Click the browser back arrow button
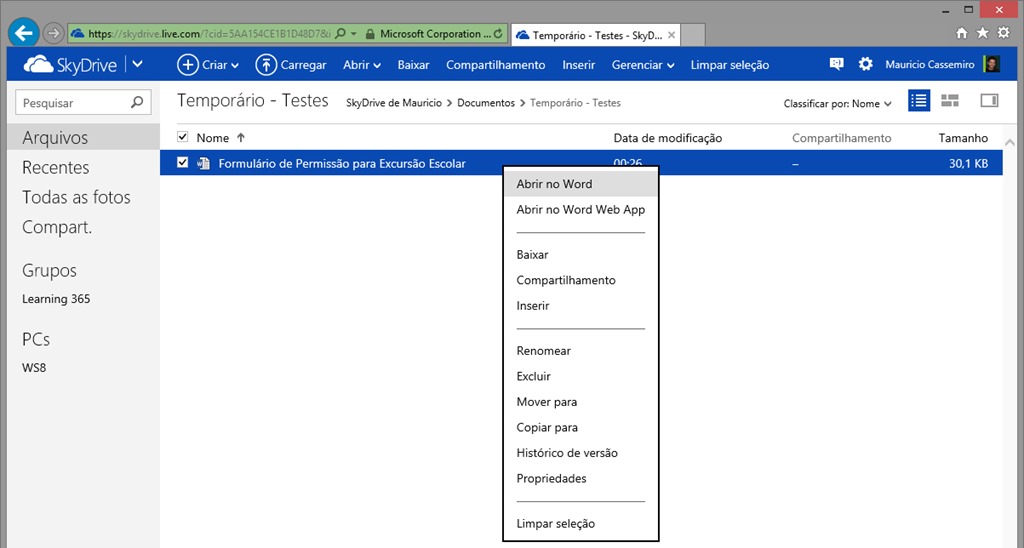 23,32
